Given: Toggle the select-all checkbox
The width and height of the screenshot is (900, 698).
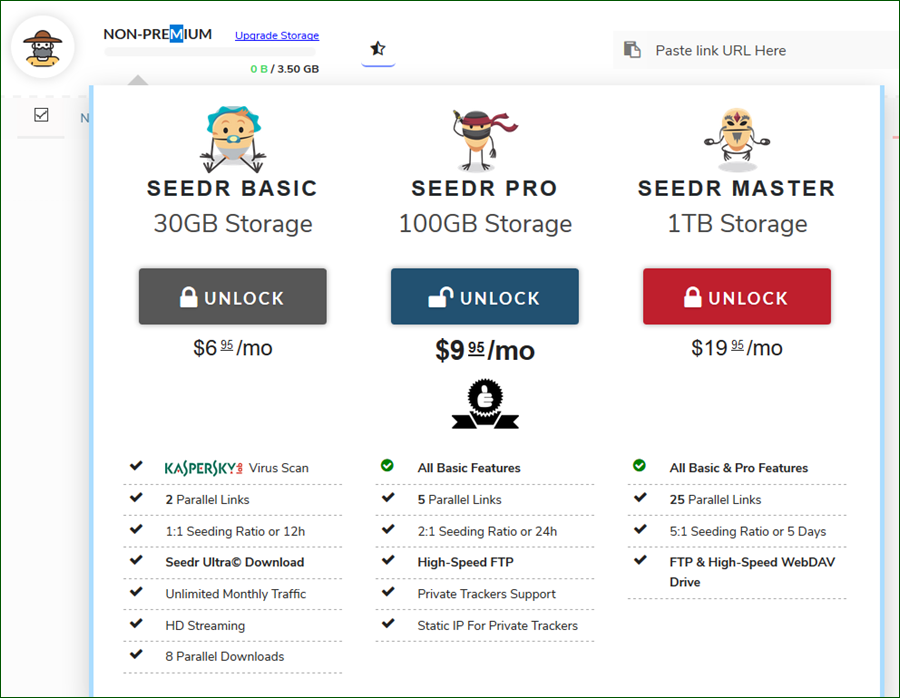Looking at the screenshot, I should coord(41,115).
